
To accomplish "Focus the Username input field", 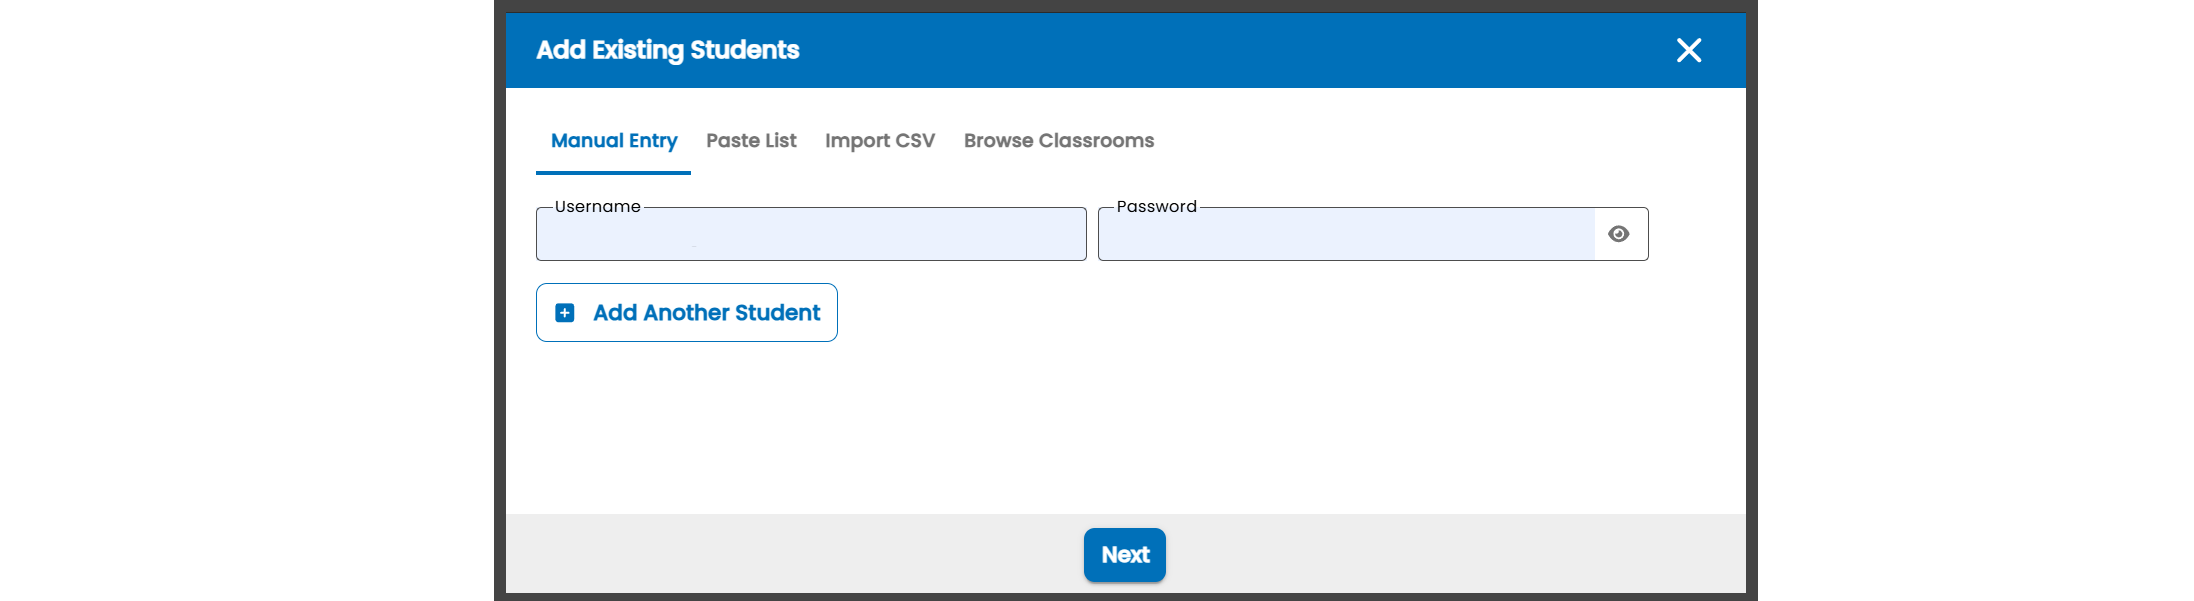I will coord(811,234).
